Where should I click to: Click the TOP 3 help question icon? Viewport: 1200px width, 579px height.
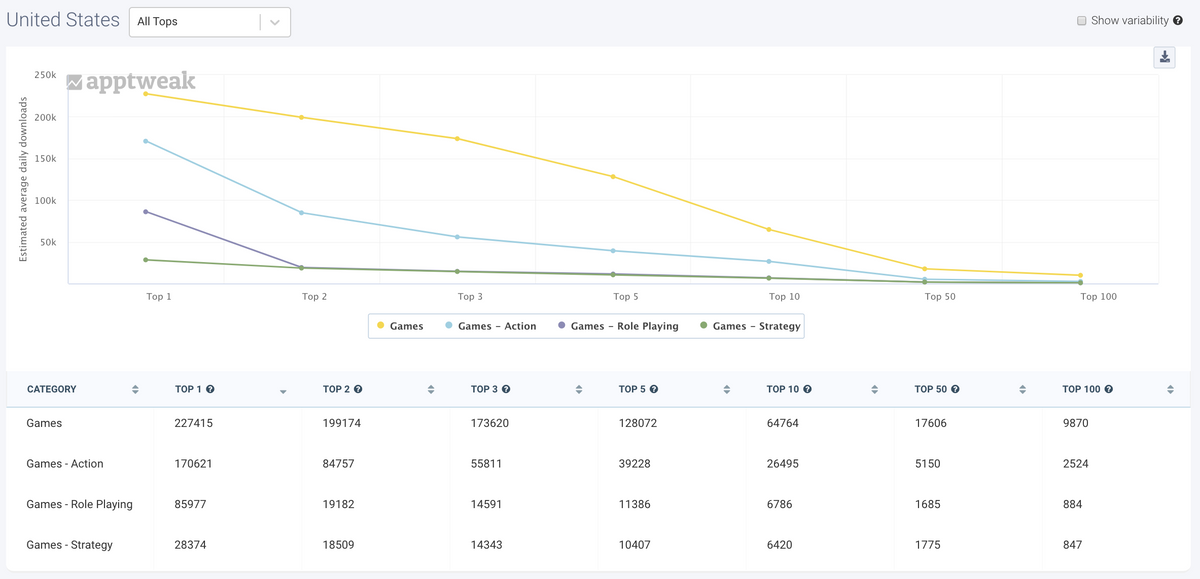[506, 389]
